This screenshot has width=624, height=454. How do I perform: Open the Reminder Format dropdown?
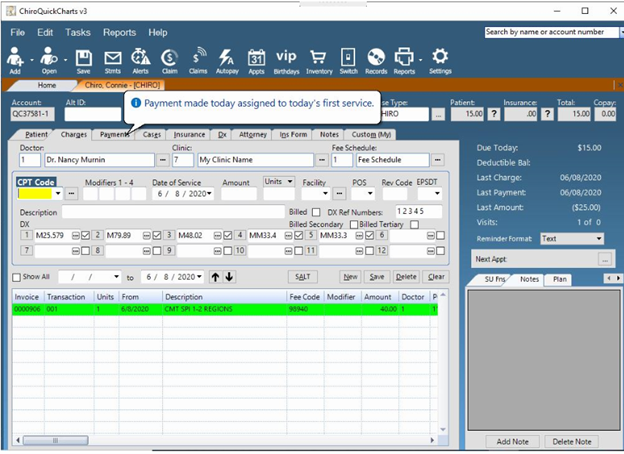599,239
